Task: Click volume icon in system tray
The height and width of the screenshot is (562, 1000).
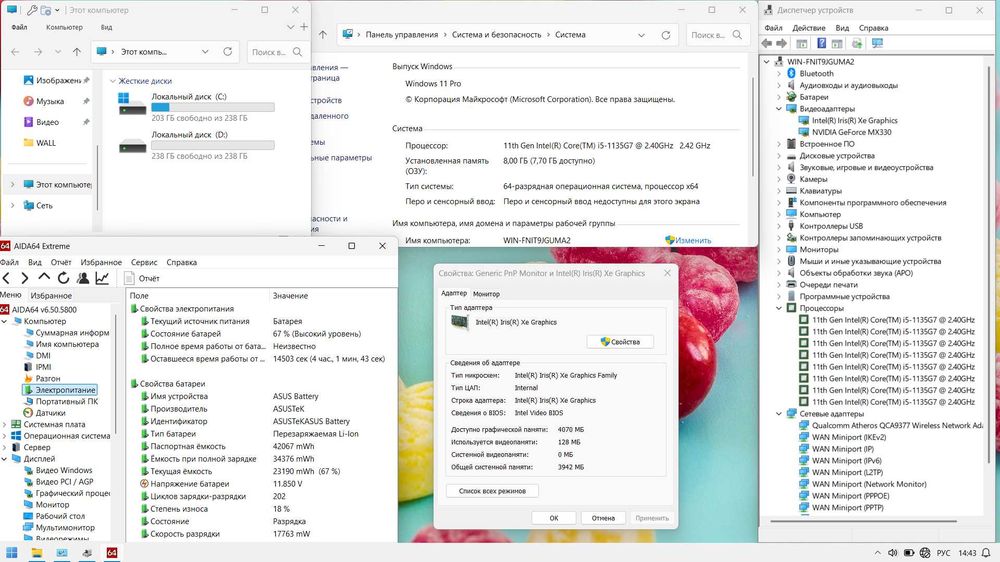Action: click(x=893, y=552)
